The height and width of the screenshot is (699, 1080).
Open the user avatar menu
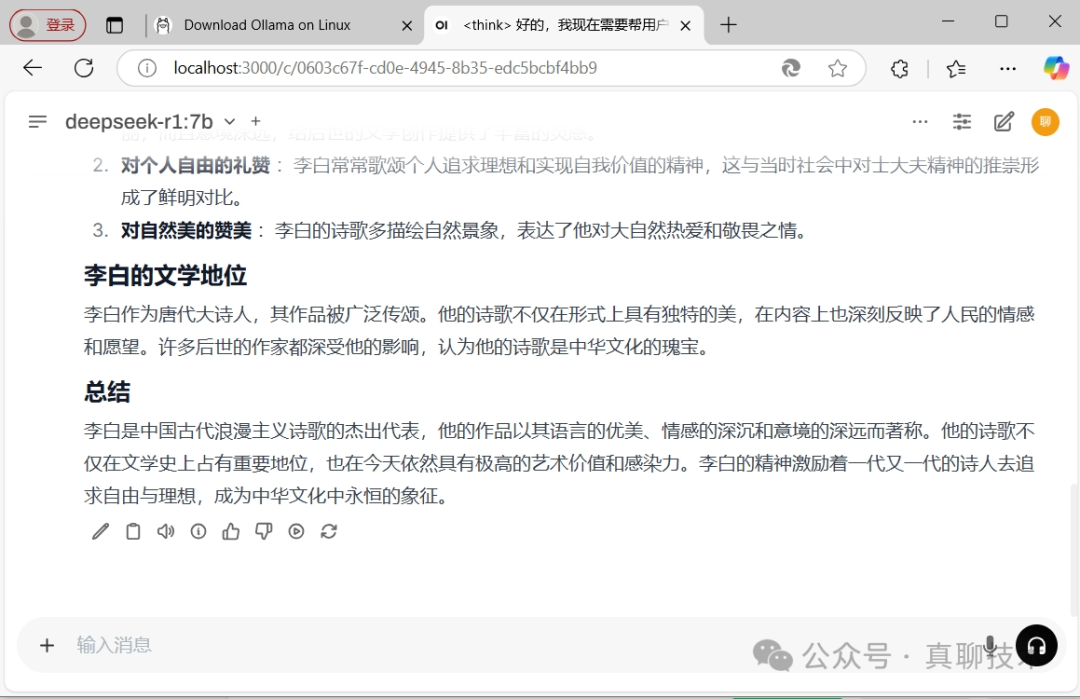(1045, 122)
